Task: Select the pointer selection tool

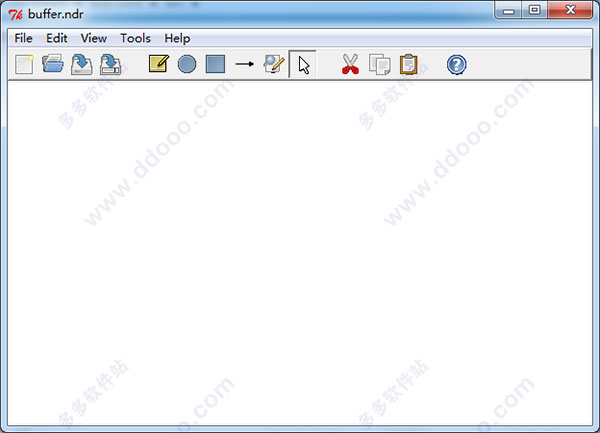Action: (303, 64)
